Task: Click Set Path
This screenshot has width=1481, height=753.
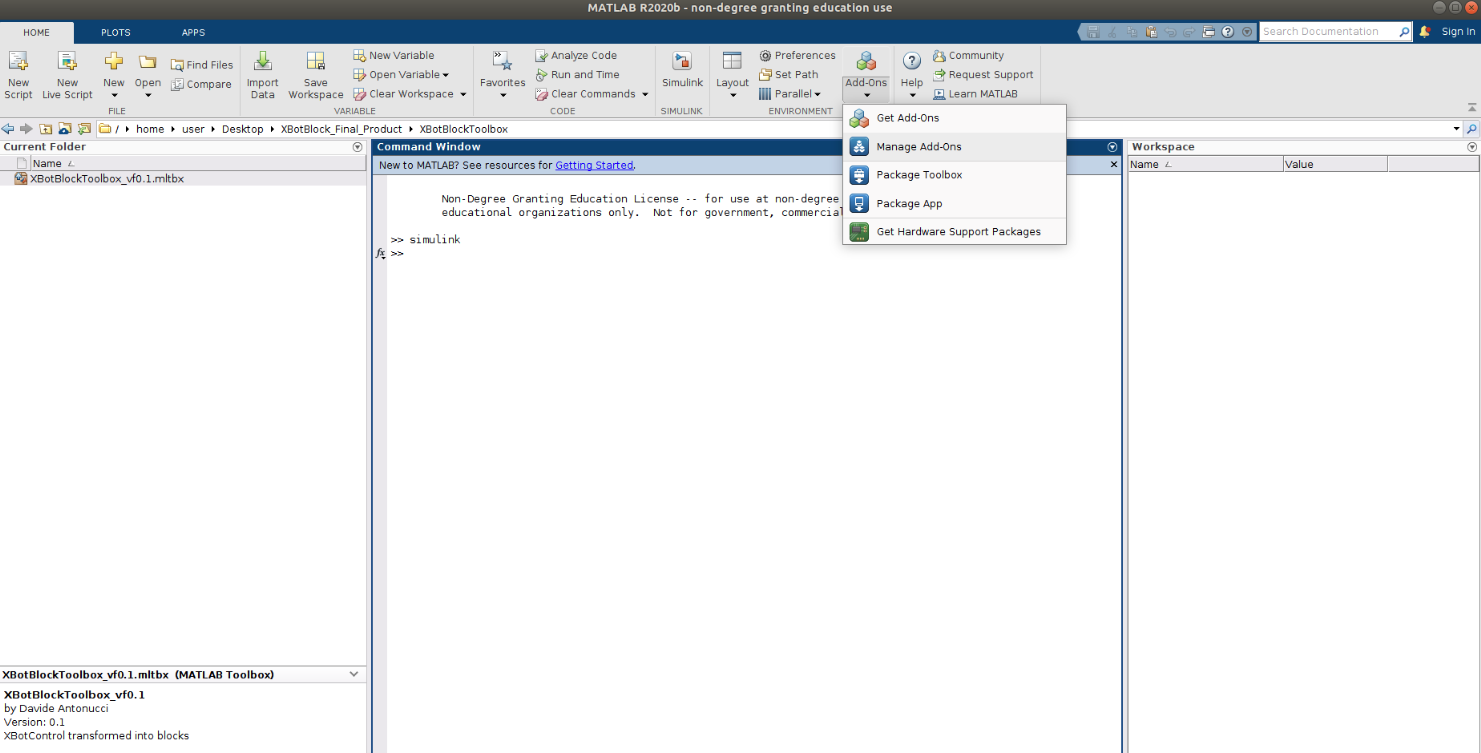Action: click(x=789, y=75)
